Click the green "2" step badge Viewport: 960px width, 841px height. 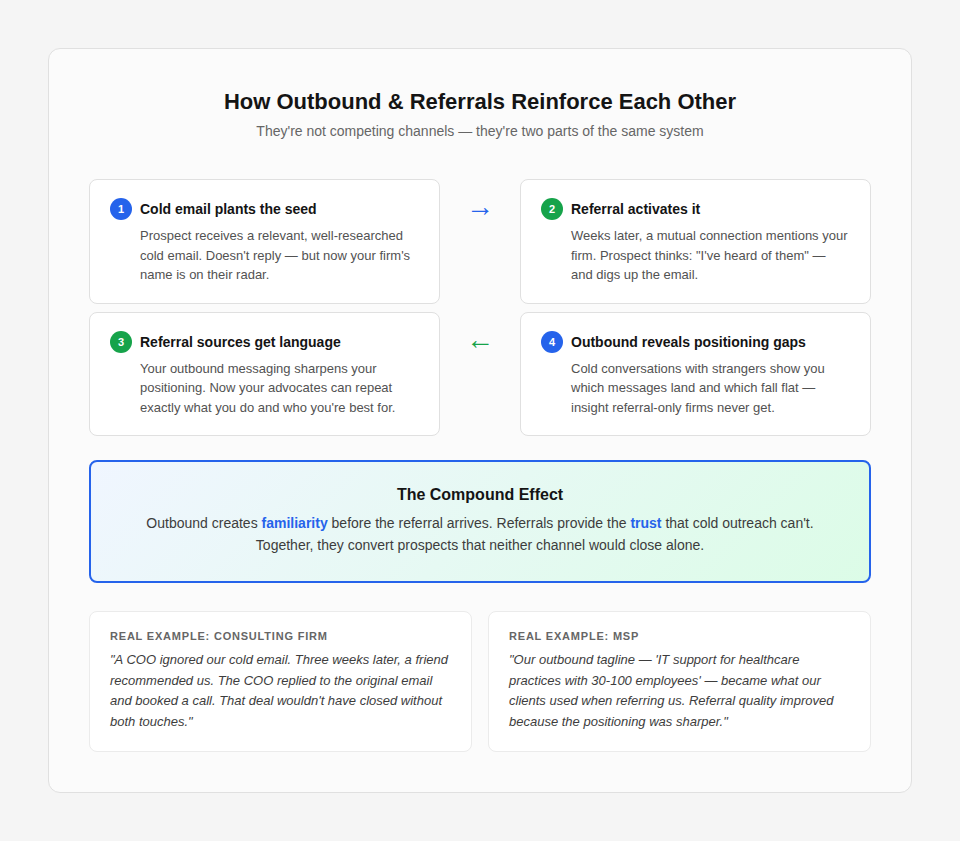[551, 209]
